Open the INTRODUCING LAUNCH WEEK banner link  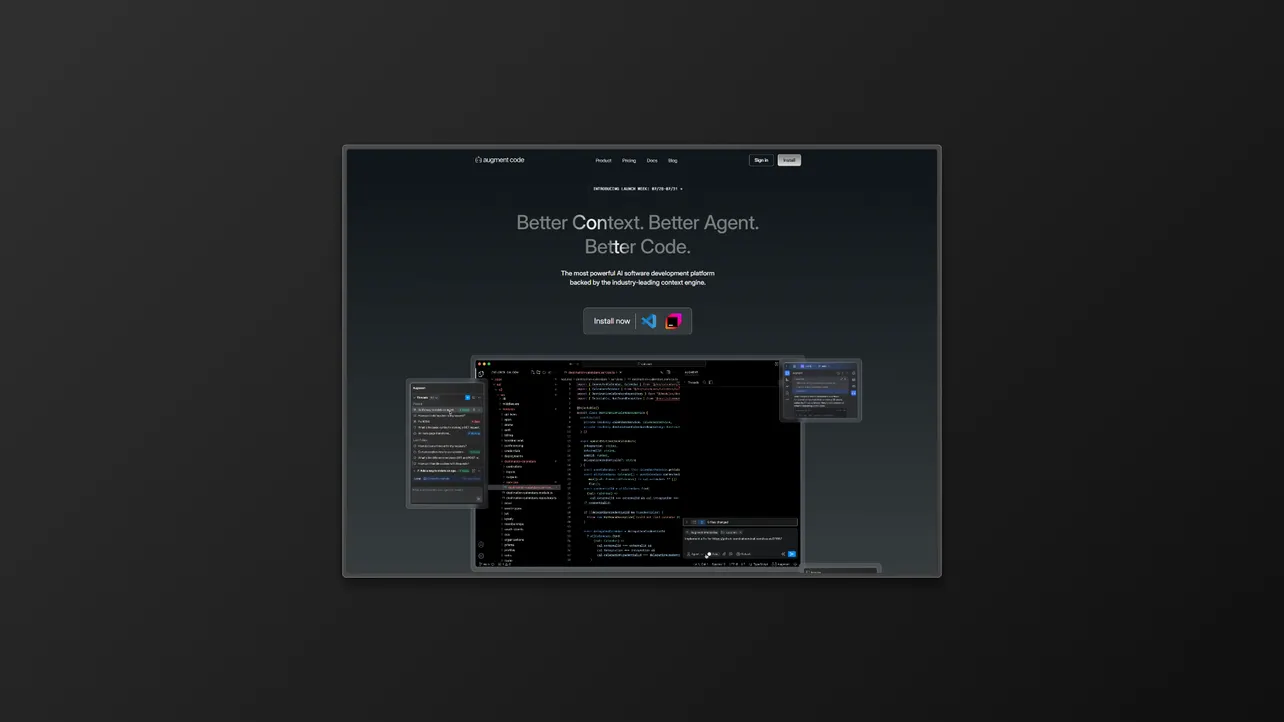[637, 188]
